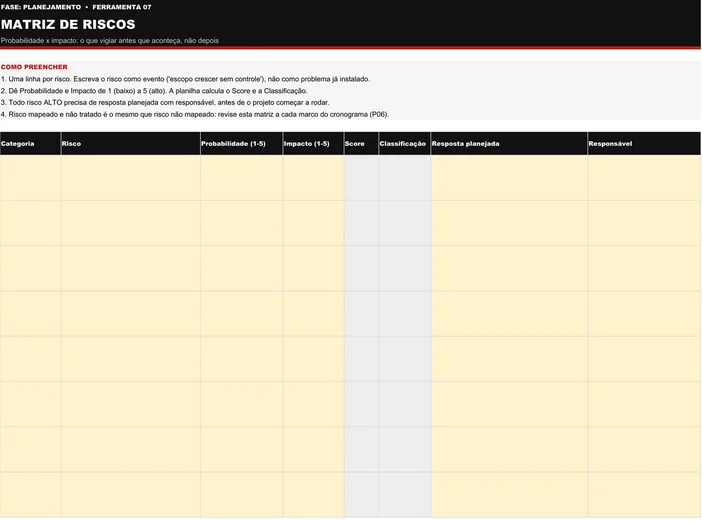Viewport: 702px width, 521px height.
Task: Click the Resposta planejada header cell
Action: (x=509, y=144)
